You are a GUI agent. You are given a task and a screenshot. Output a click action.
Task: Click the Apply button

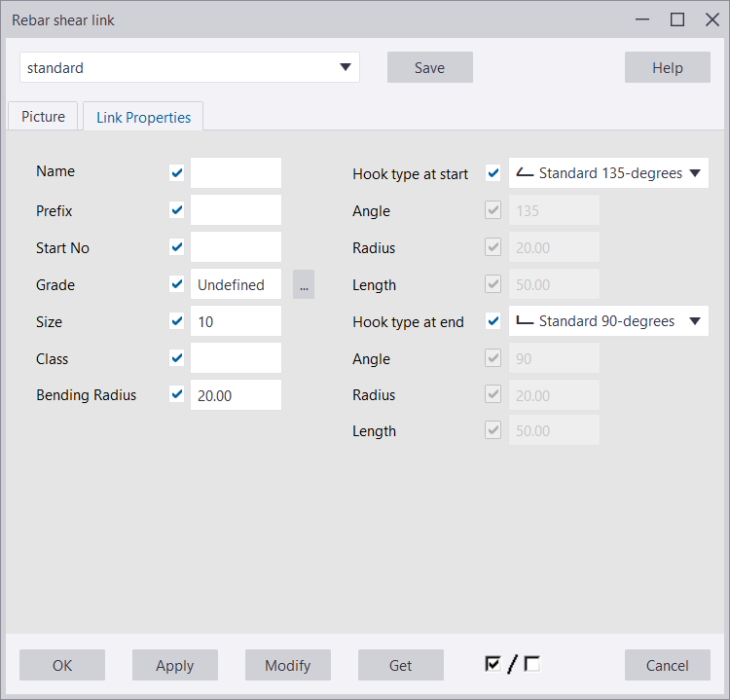pyautogui.click(x=175, y=665)
